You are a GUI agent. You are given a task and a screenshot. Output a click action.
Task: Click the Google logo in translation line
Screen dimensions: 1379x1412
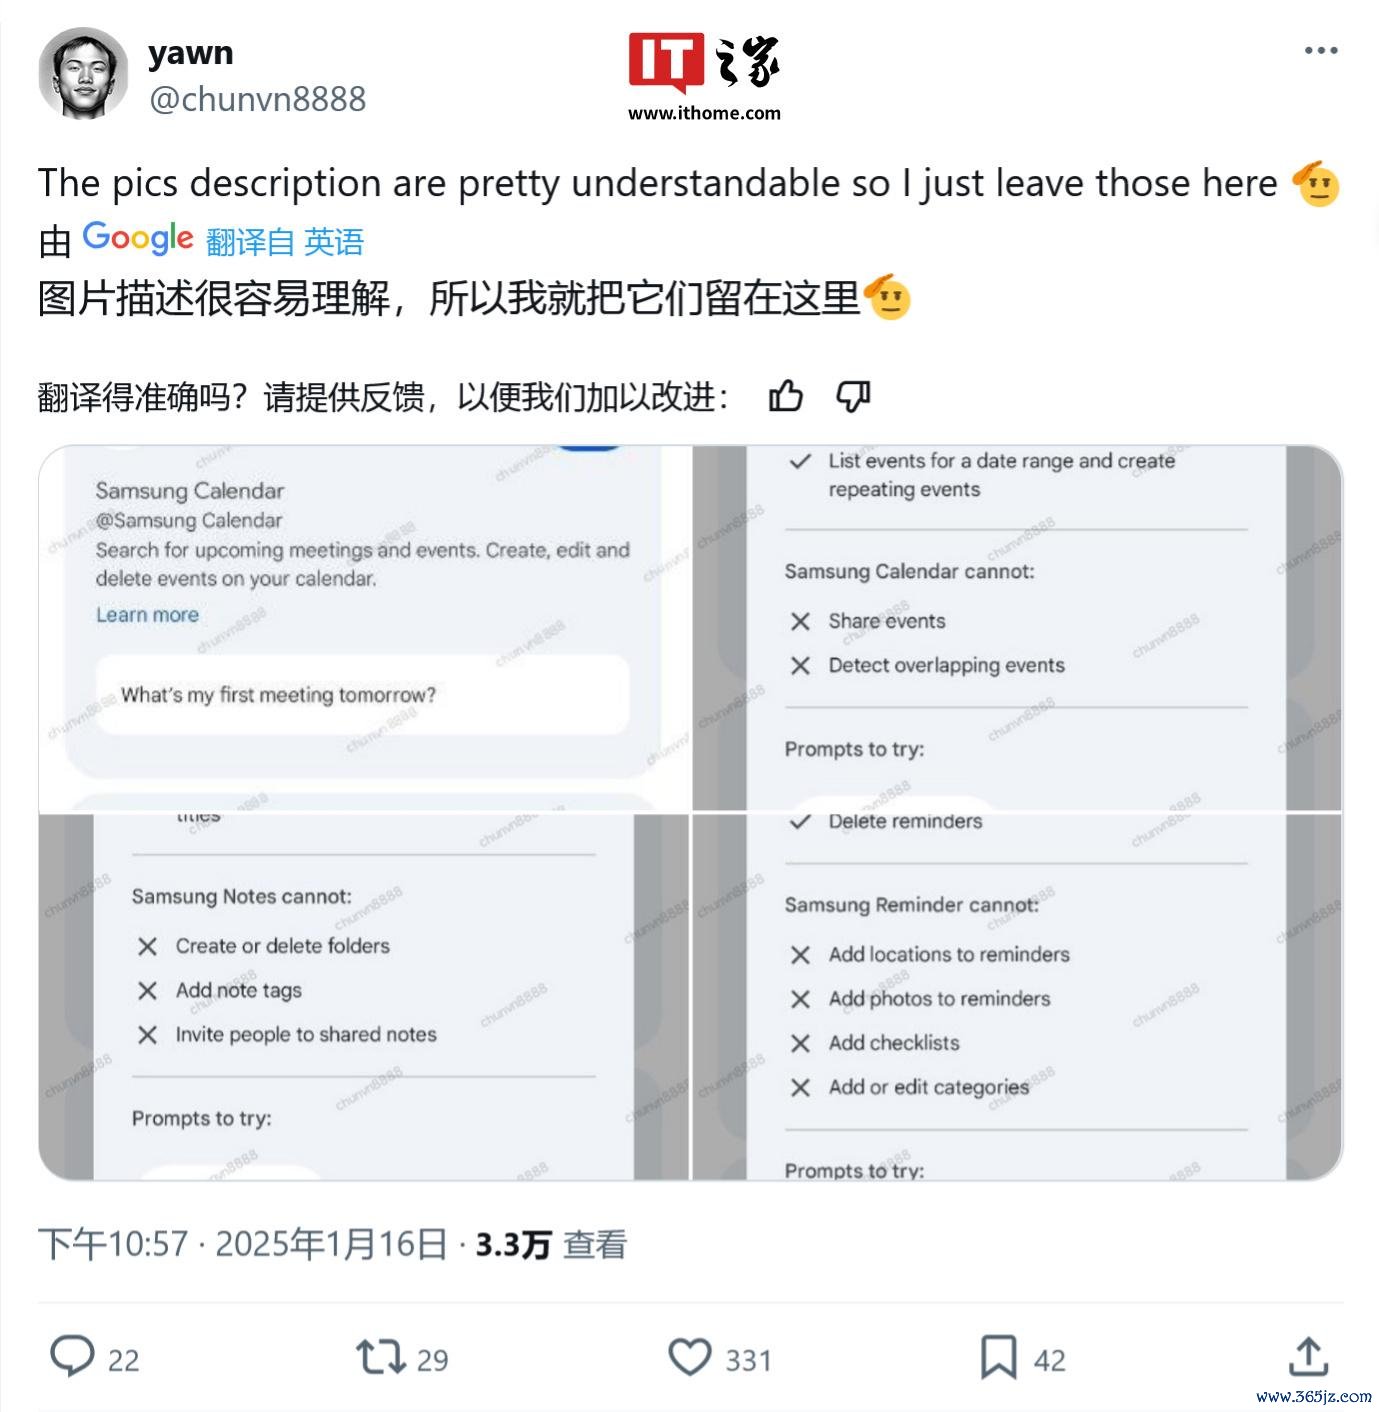[x=138, y=239]
